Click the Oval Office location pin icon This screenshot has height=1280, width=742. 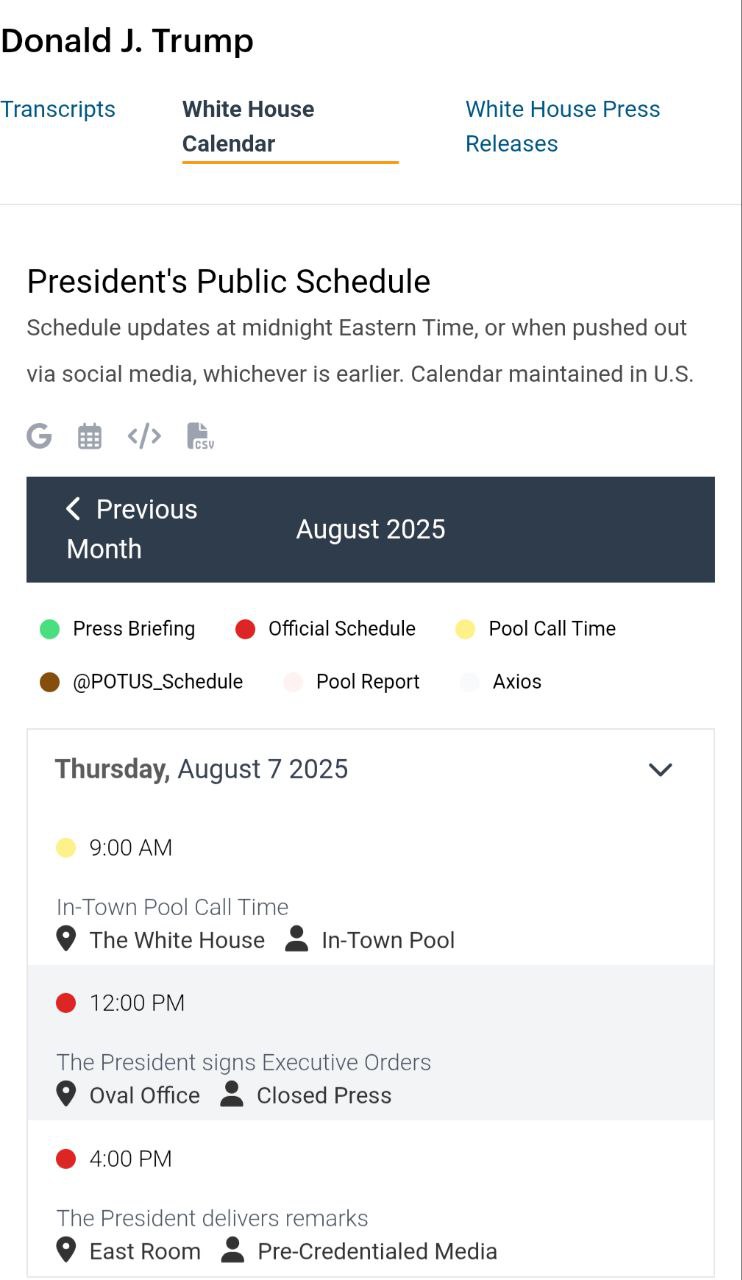click(66, 1094)
